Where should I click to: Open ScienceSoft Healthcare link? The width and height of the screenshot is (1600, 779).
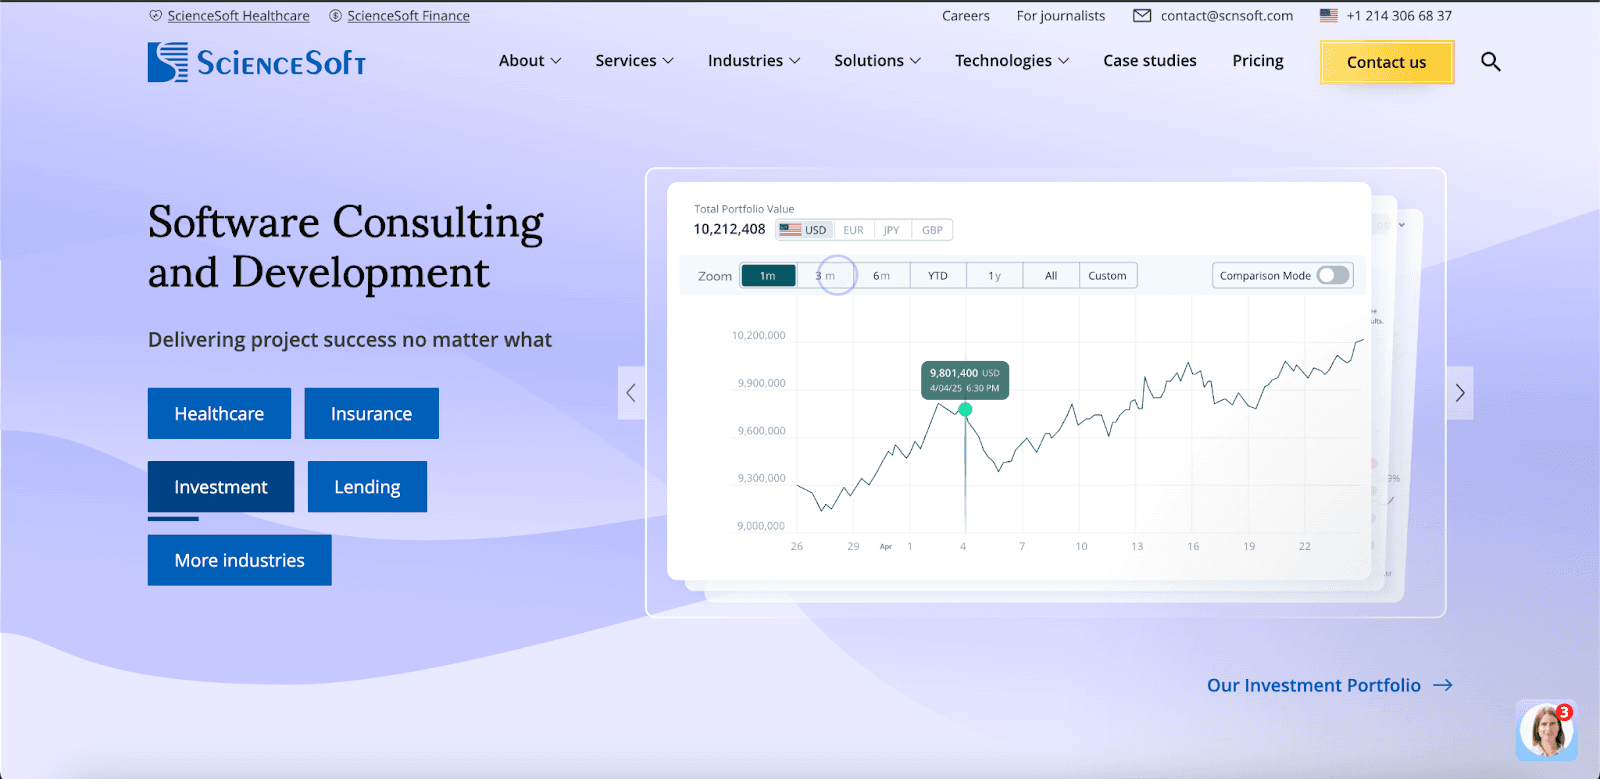click(239, 16)
